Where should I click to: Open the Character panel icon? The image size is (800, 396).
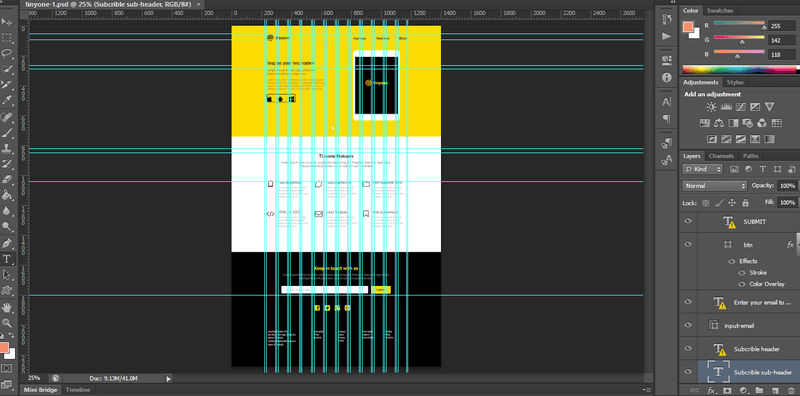tap(666, 102)
